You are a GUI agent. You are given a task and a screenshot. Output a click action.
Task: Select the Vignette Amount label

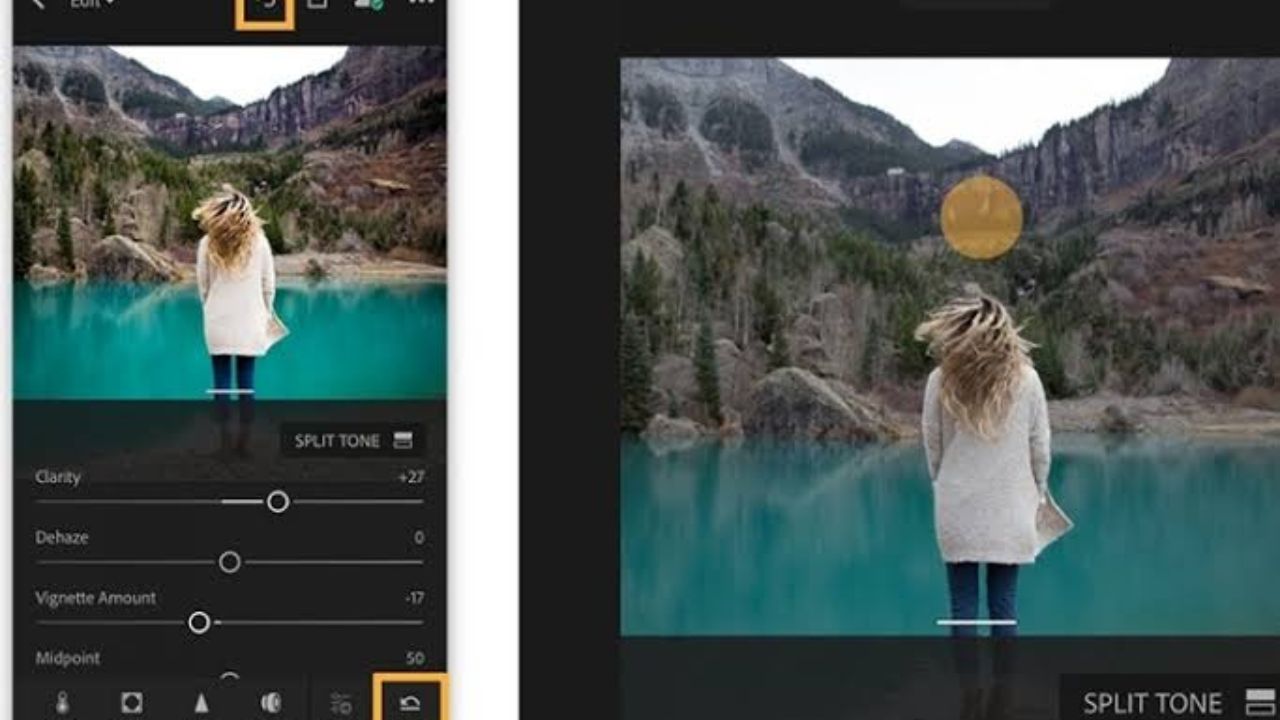pos(96,598)
